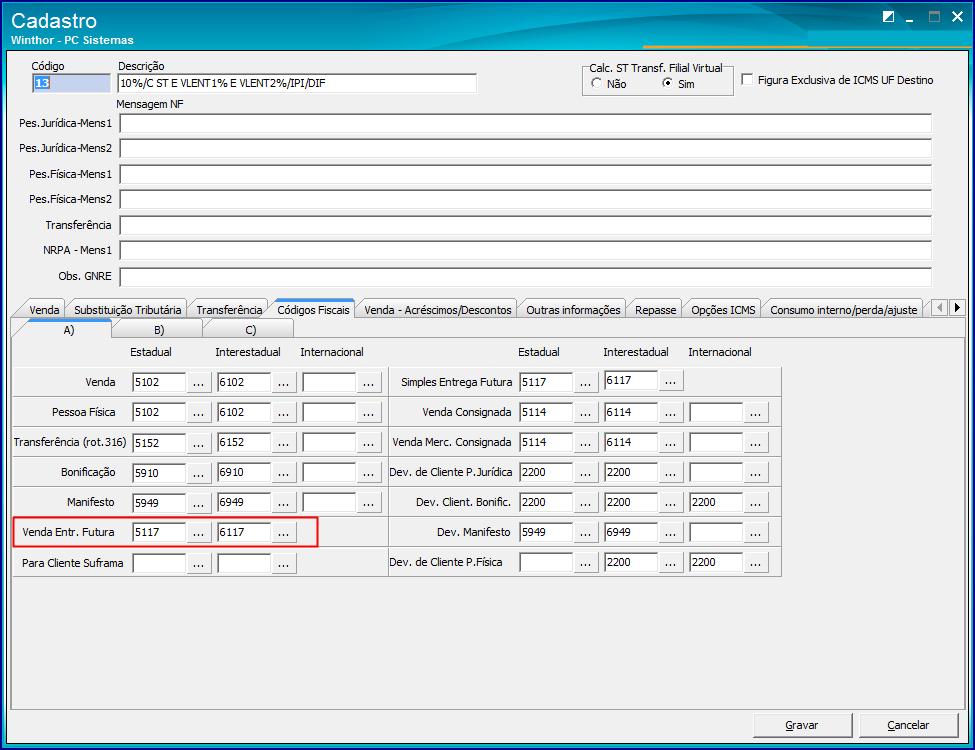Image resolution: width=975 pixels, height=750 pixels.
Task: Click the Cancelar button
Action: click(908, 725)
